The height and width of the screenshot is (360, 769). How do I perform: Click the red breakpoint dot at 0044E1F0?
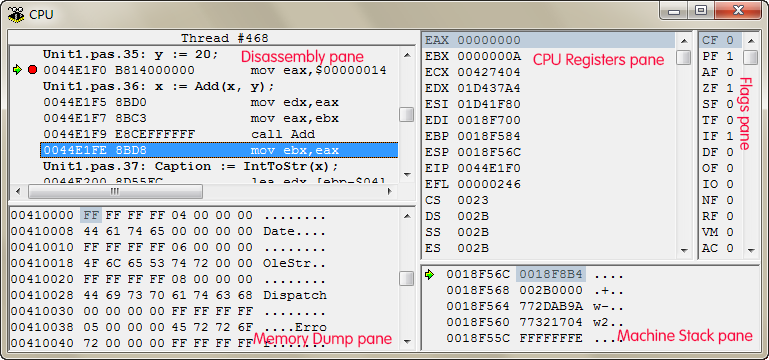(x=32, y=70)
